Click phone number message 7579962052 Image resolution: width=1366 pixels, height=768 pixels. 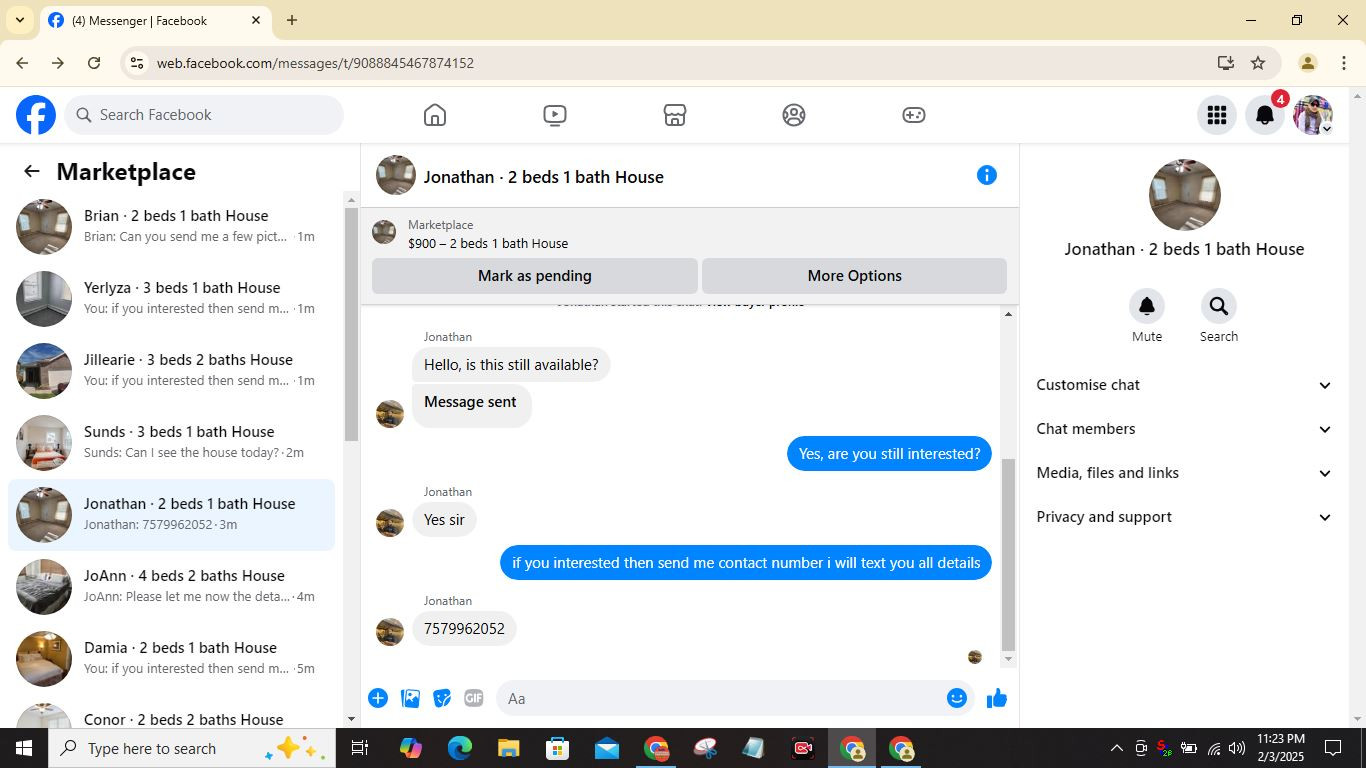click(465, 629)
